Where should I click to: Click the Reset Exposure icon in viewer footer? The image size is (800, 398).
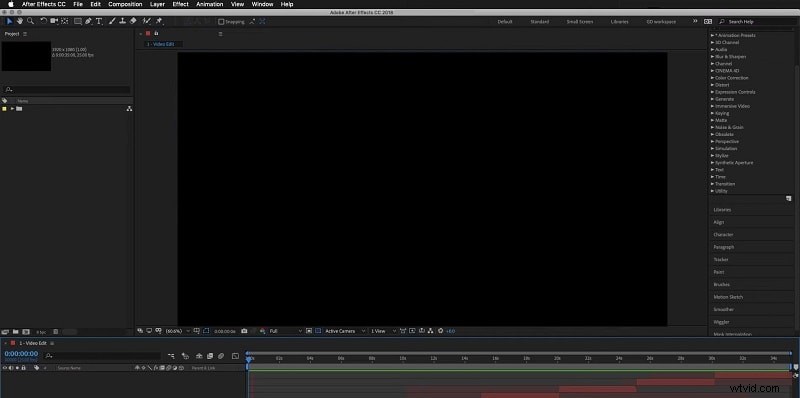point(441,331)
